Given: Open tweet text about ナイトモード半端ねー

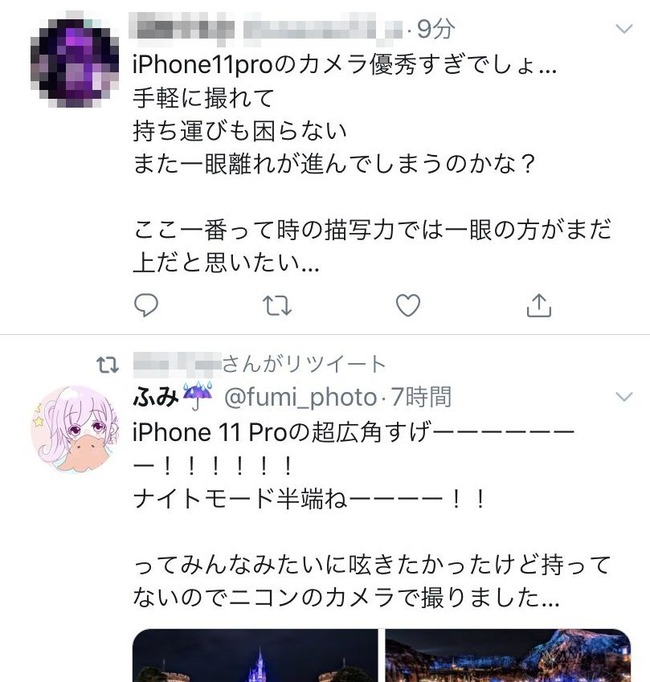Looking at the screenshot, I should pyautogui.click(x=309, y=498).
